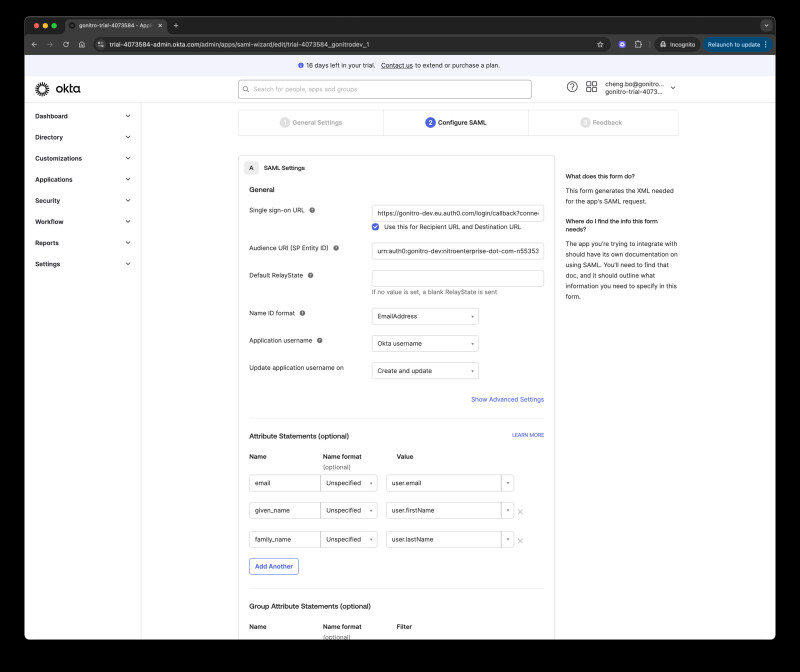Open the tab list chevron in title bar
800x672 pixels.
pyautogui.click(x=766, y=26)
